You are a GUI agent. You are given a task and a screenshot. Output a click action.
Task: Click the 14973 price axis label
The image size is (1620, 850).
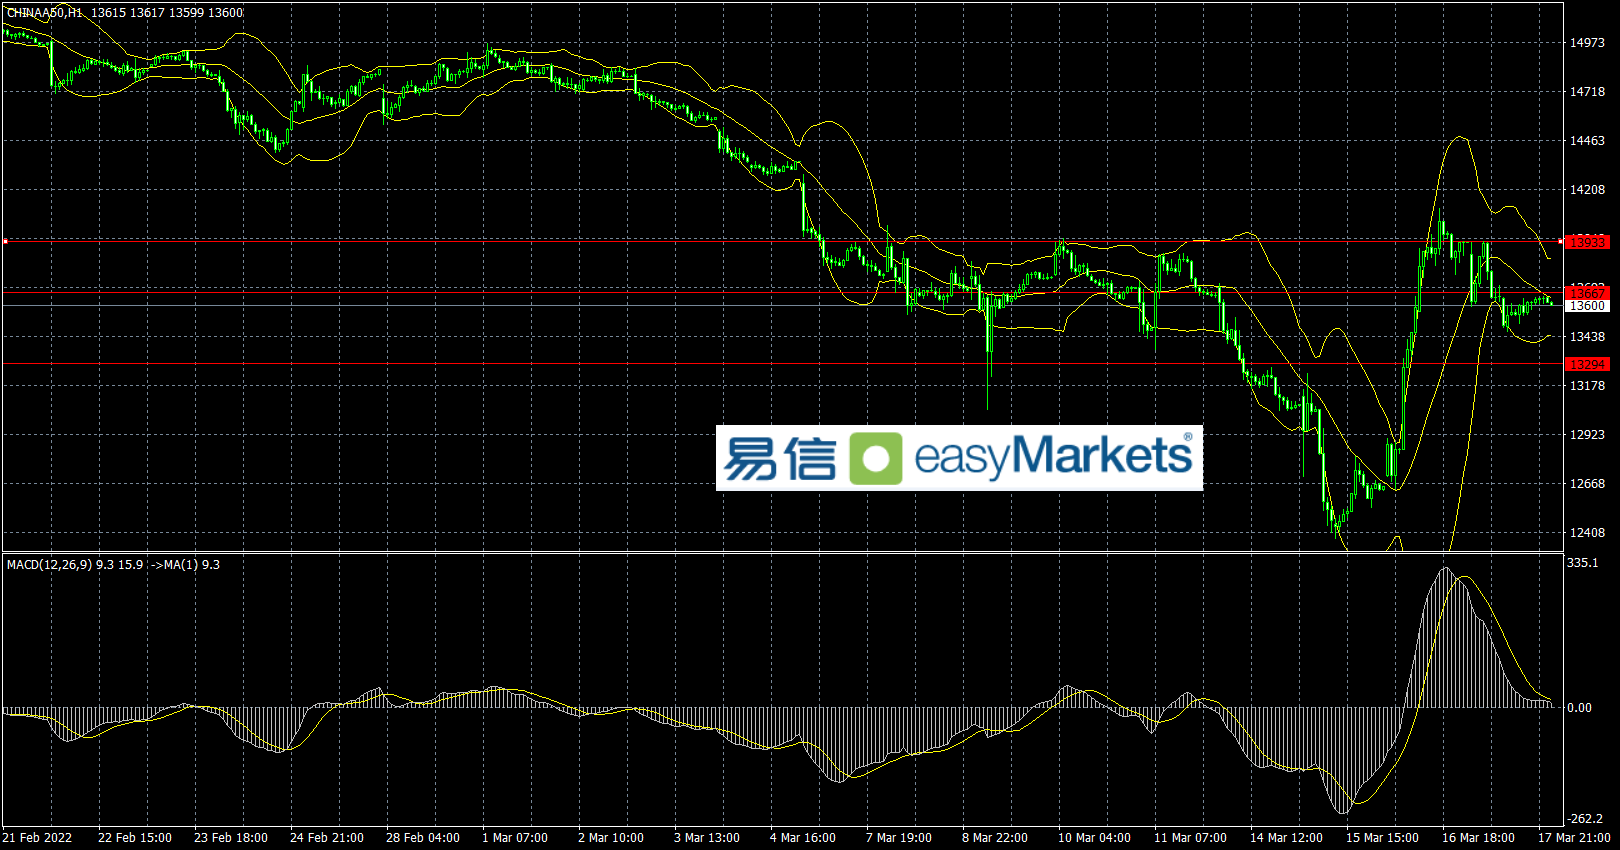(x=1587, y=43)
